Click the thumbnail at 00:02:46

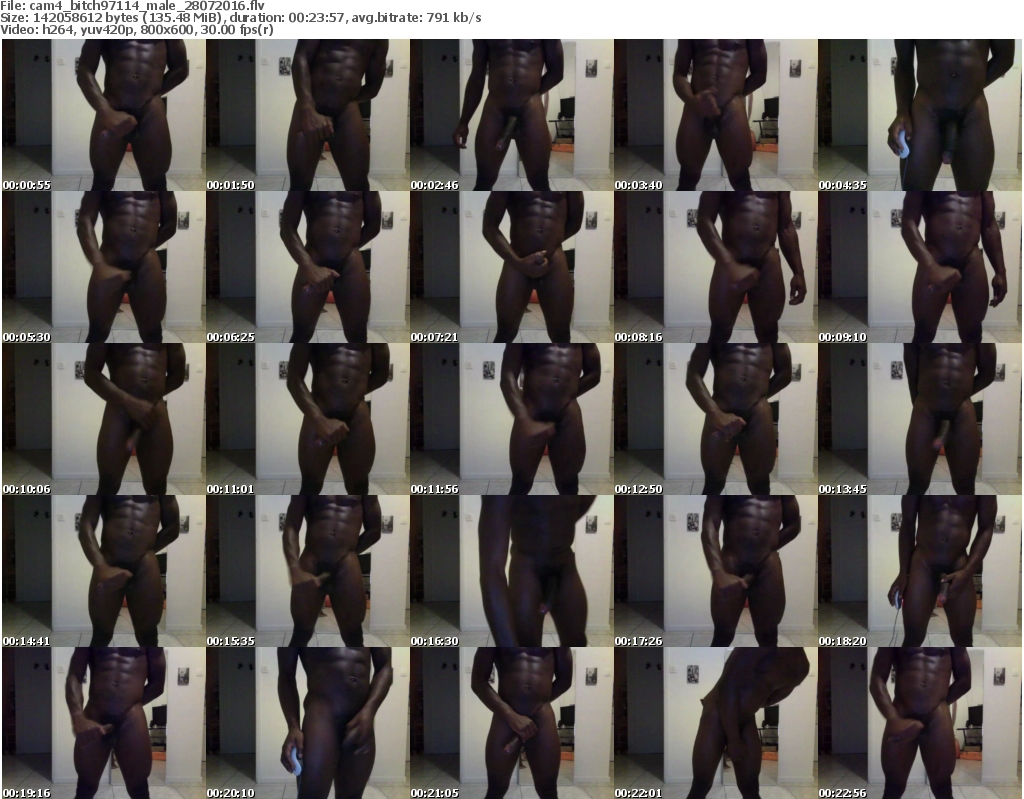coord(511,115)
